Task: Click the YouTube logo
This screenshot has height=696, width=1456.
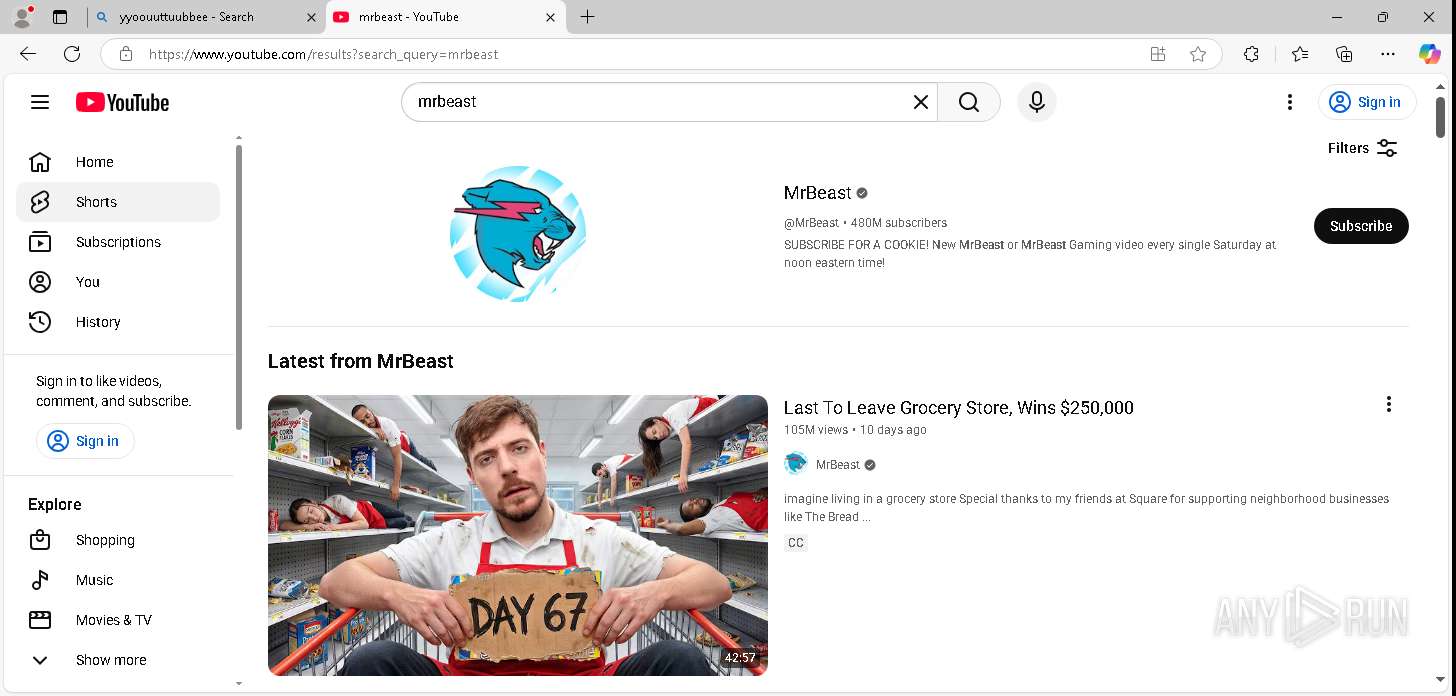Action: [122, 102]
